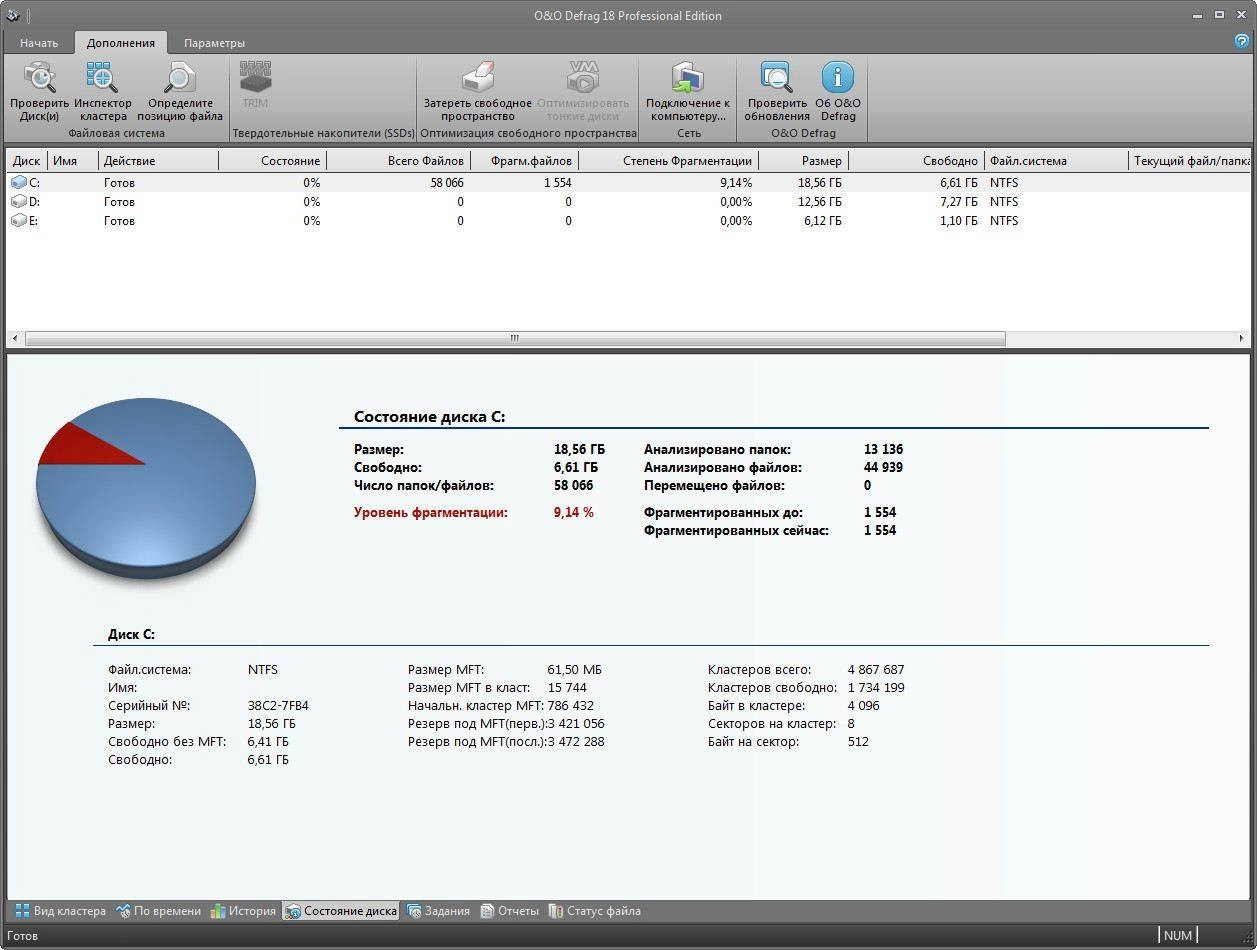Sort by the Размер column header
The width and height of the screenshot is (1257, 950).
pyautogui.click(x=803, y=161)
